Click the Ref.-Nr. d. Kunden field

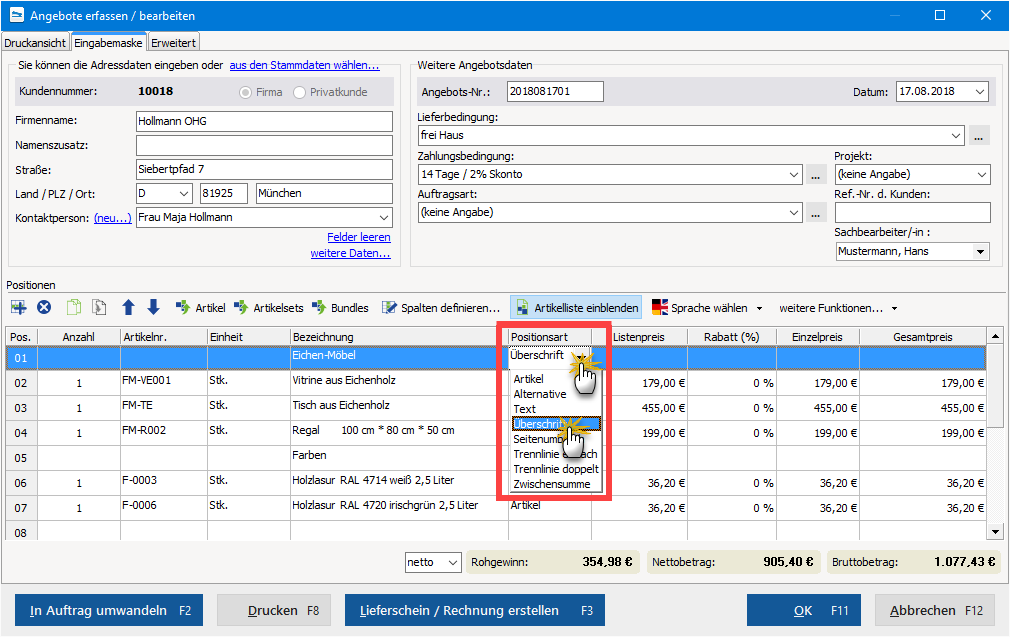(x=913, y=213)
